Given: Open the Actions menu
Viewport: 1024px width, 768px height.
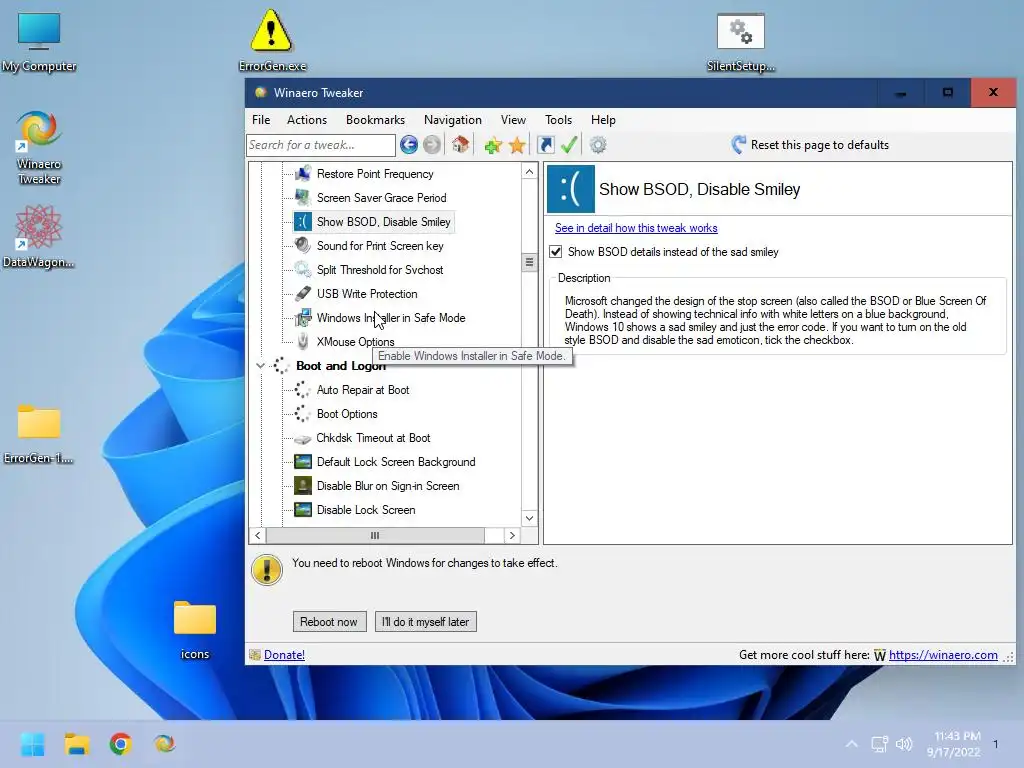Looking at the screenshot, I should [x=307, y=120].
